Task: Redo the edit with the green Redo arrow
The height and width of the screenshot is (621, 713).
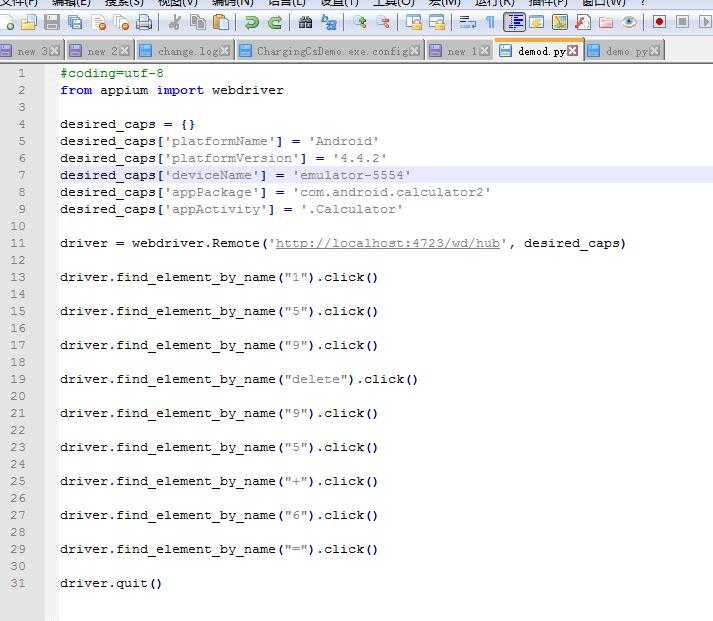Action: (x=275, y=22)
